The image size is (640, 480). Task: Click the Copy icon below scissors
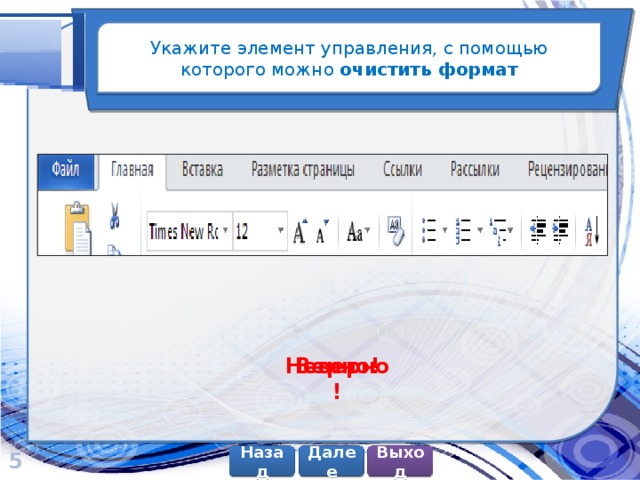(114, 250)
